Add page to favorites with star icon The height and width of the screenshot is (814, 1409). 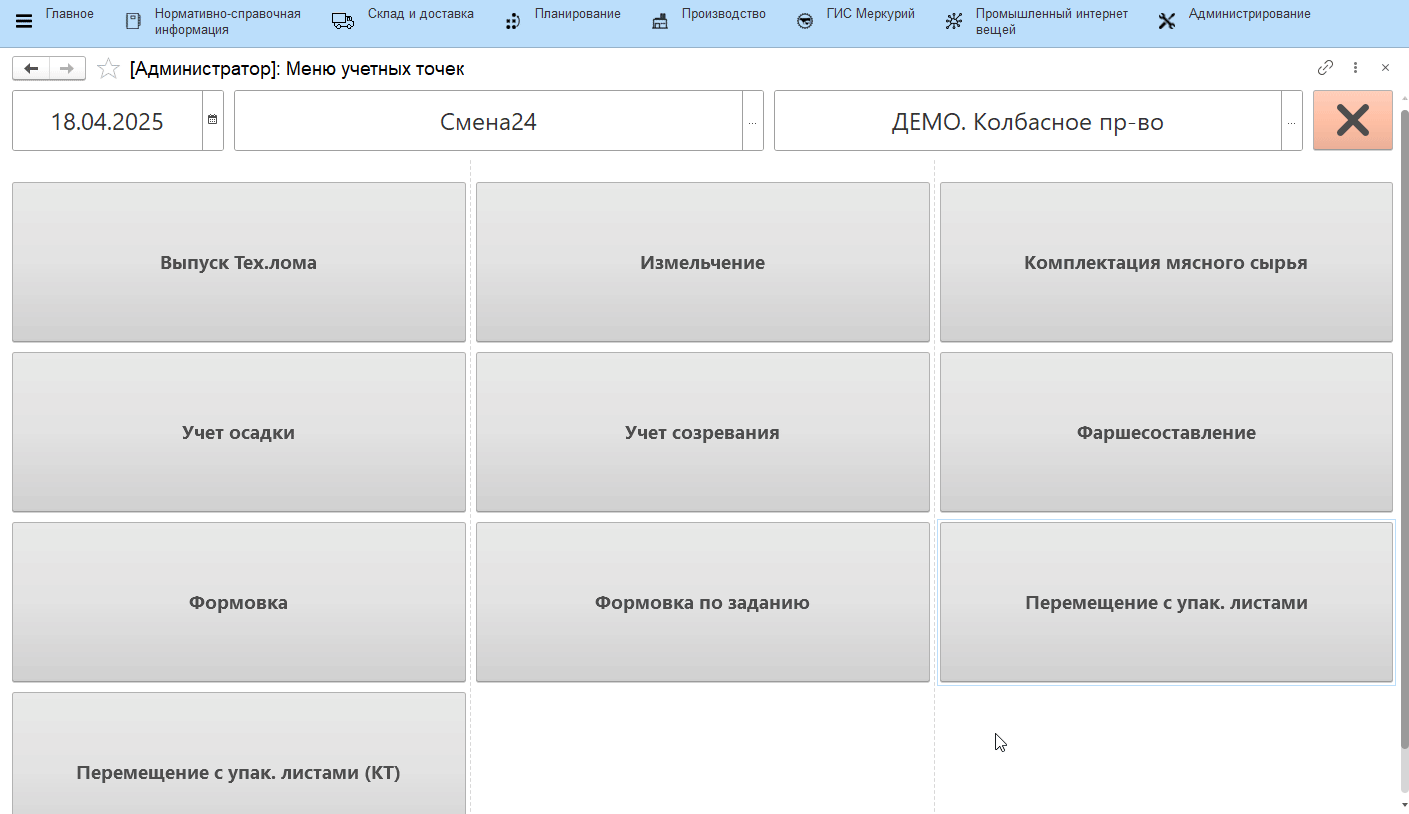click(x=108, y=69)
